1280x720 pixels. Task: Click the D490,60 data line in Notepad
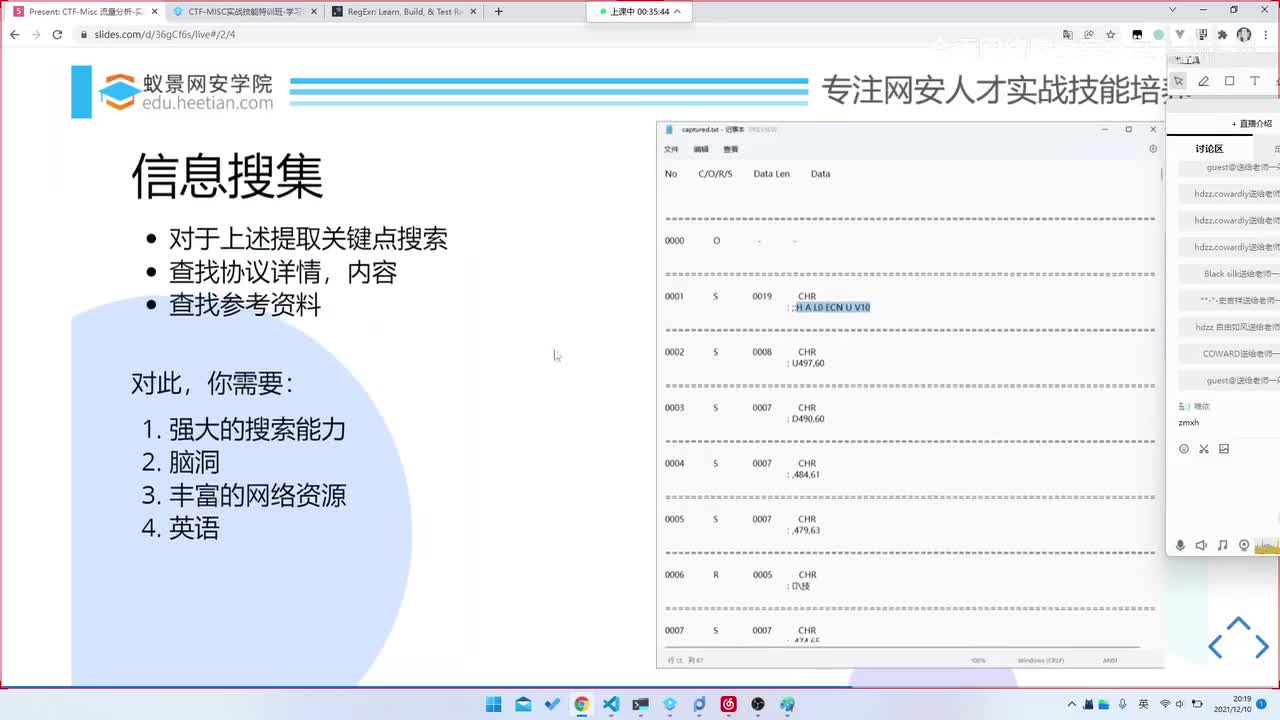[x=808, y=419]
